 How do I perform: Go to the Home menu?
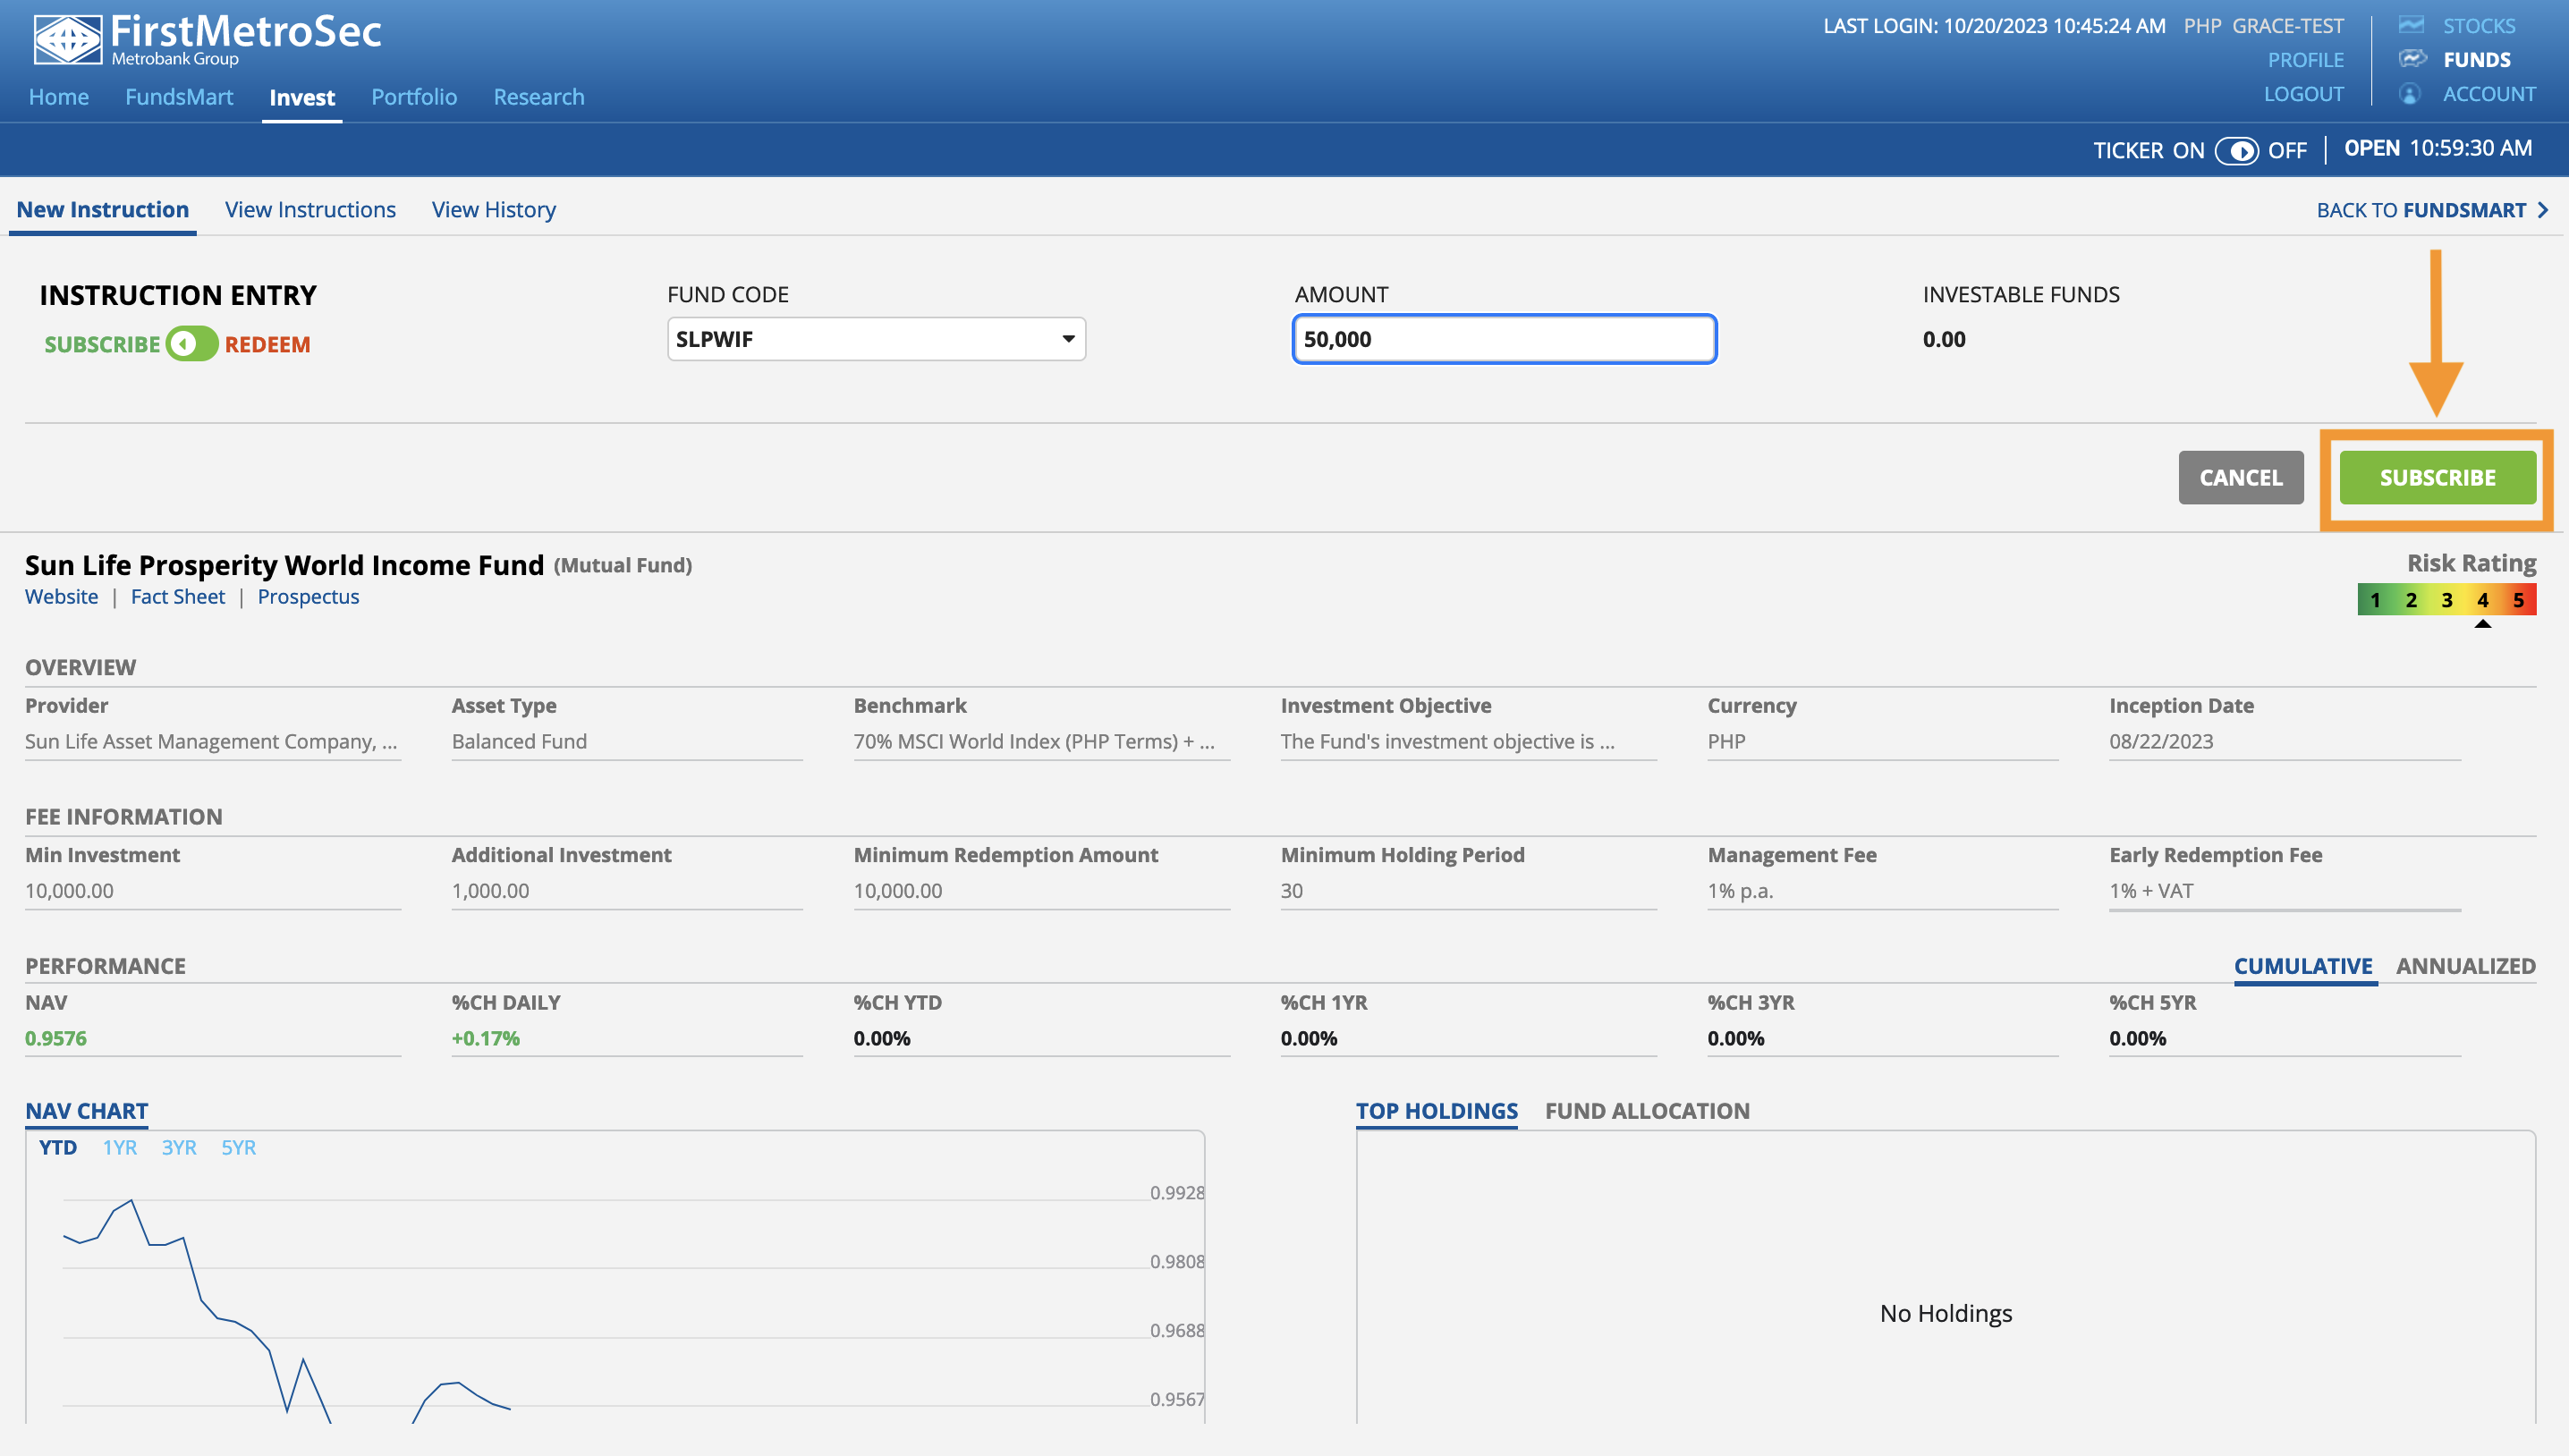(x=59, y=97)
